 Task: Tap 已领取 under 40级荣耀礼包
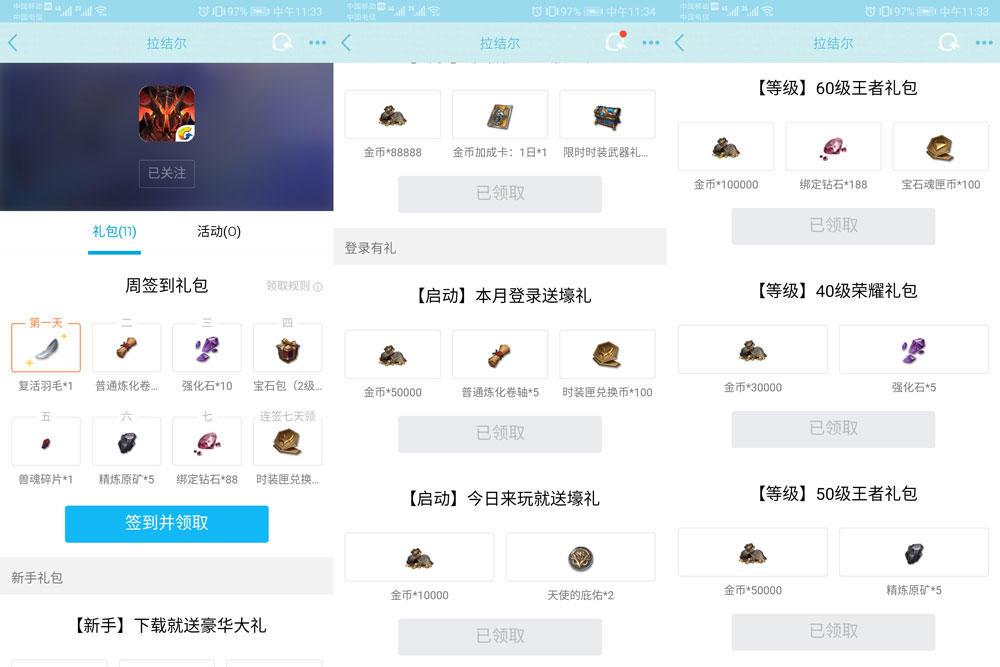tap(834, 429)
